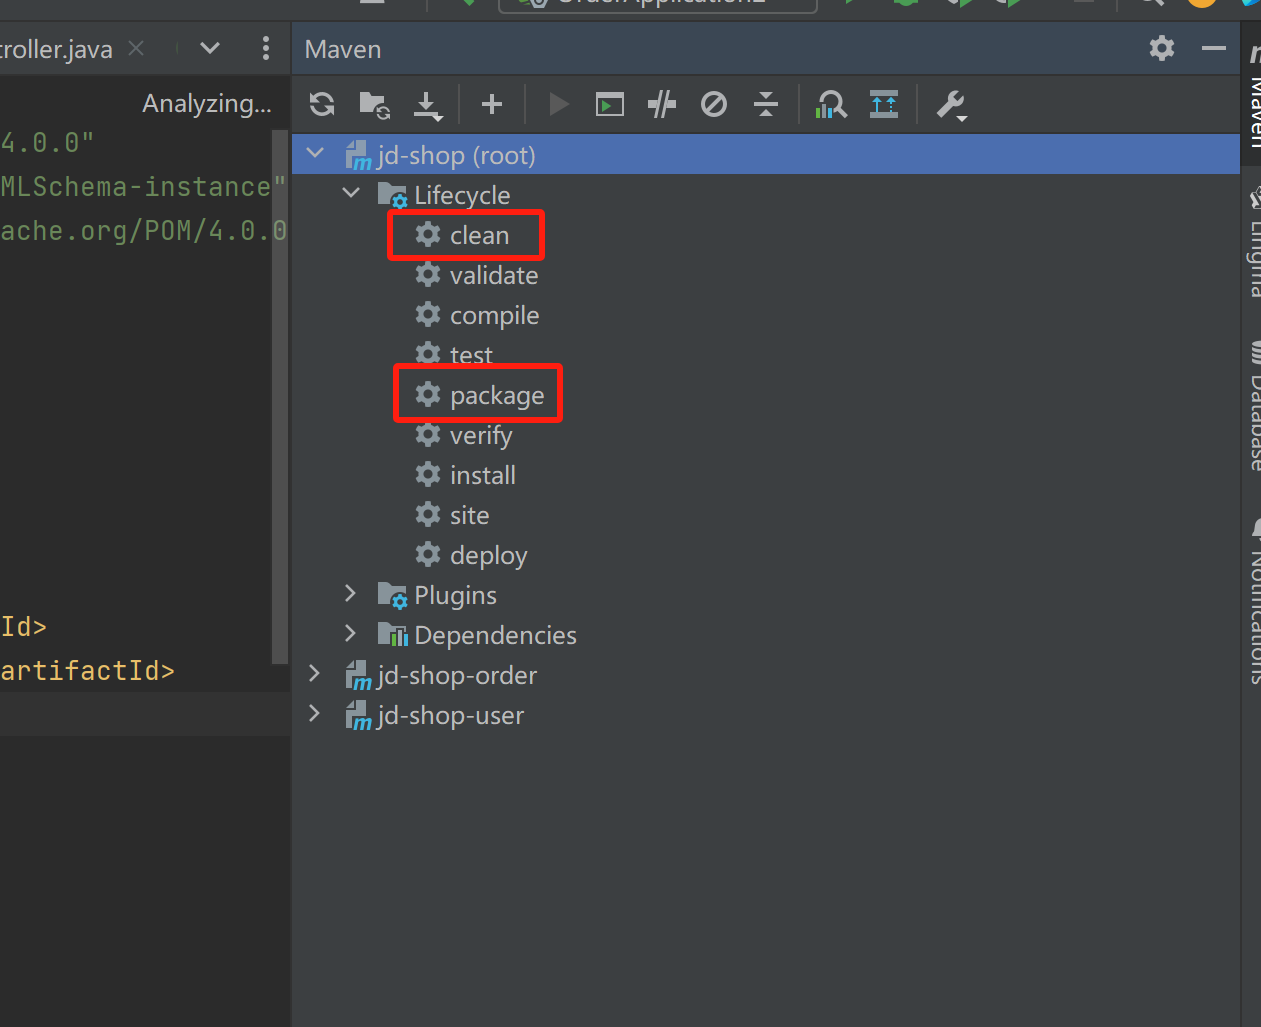
Task: Click the Plugins folder label
Action: [455, 595]
